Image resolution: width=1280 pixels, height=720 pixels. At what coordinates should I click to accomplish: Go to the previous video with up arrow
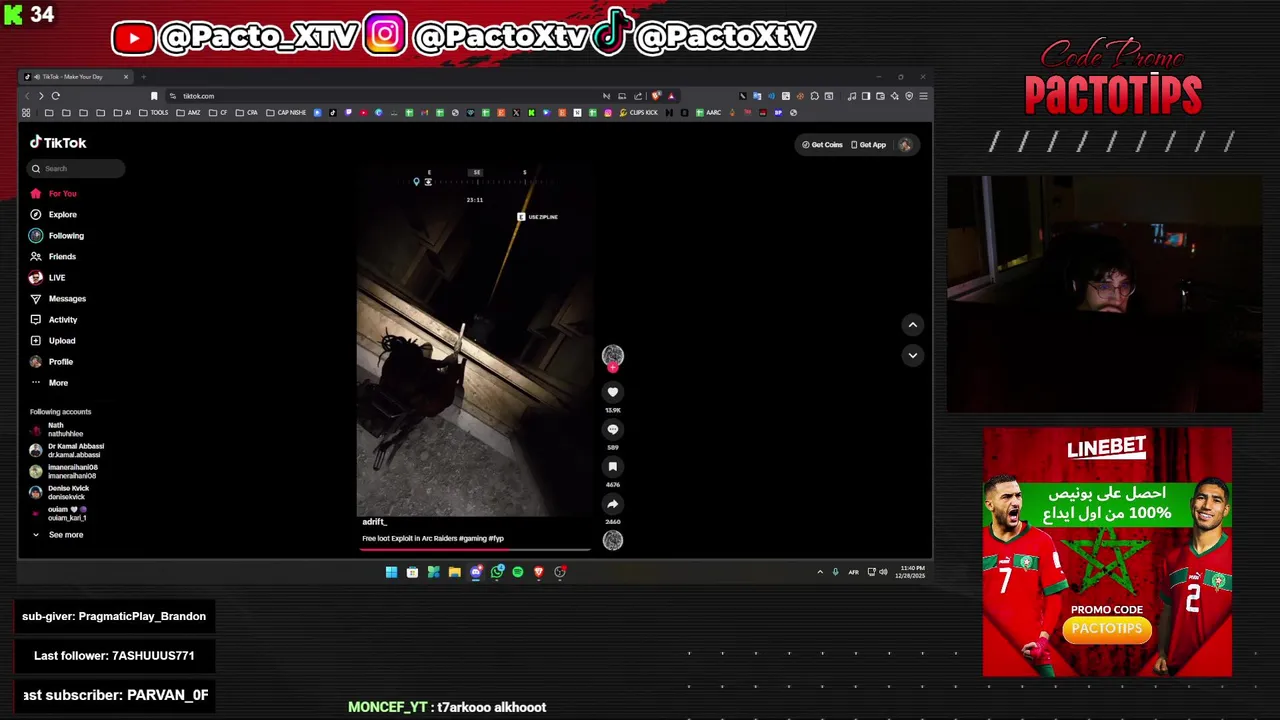[912, 324]
